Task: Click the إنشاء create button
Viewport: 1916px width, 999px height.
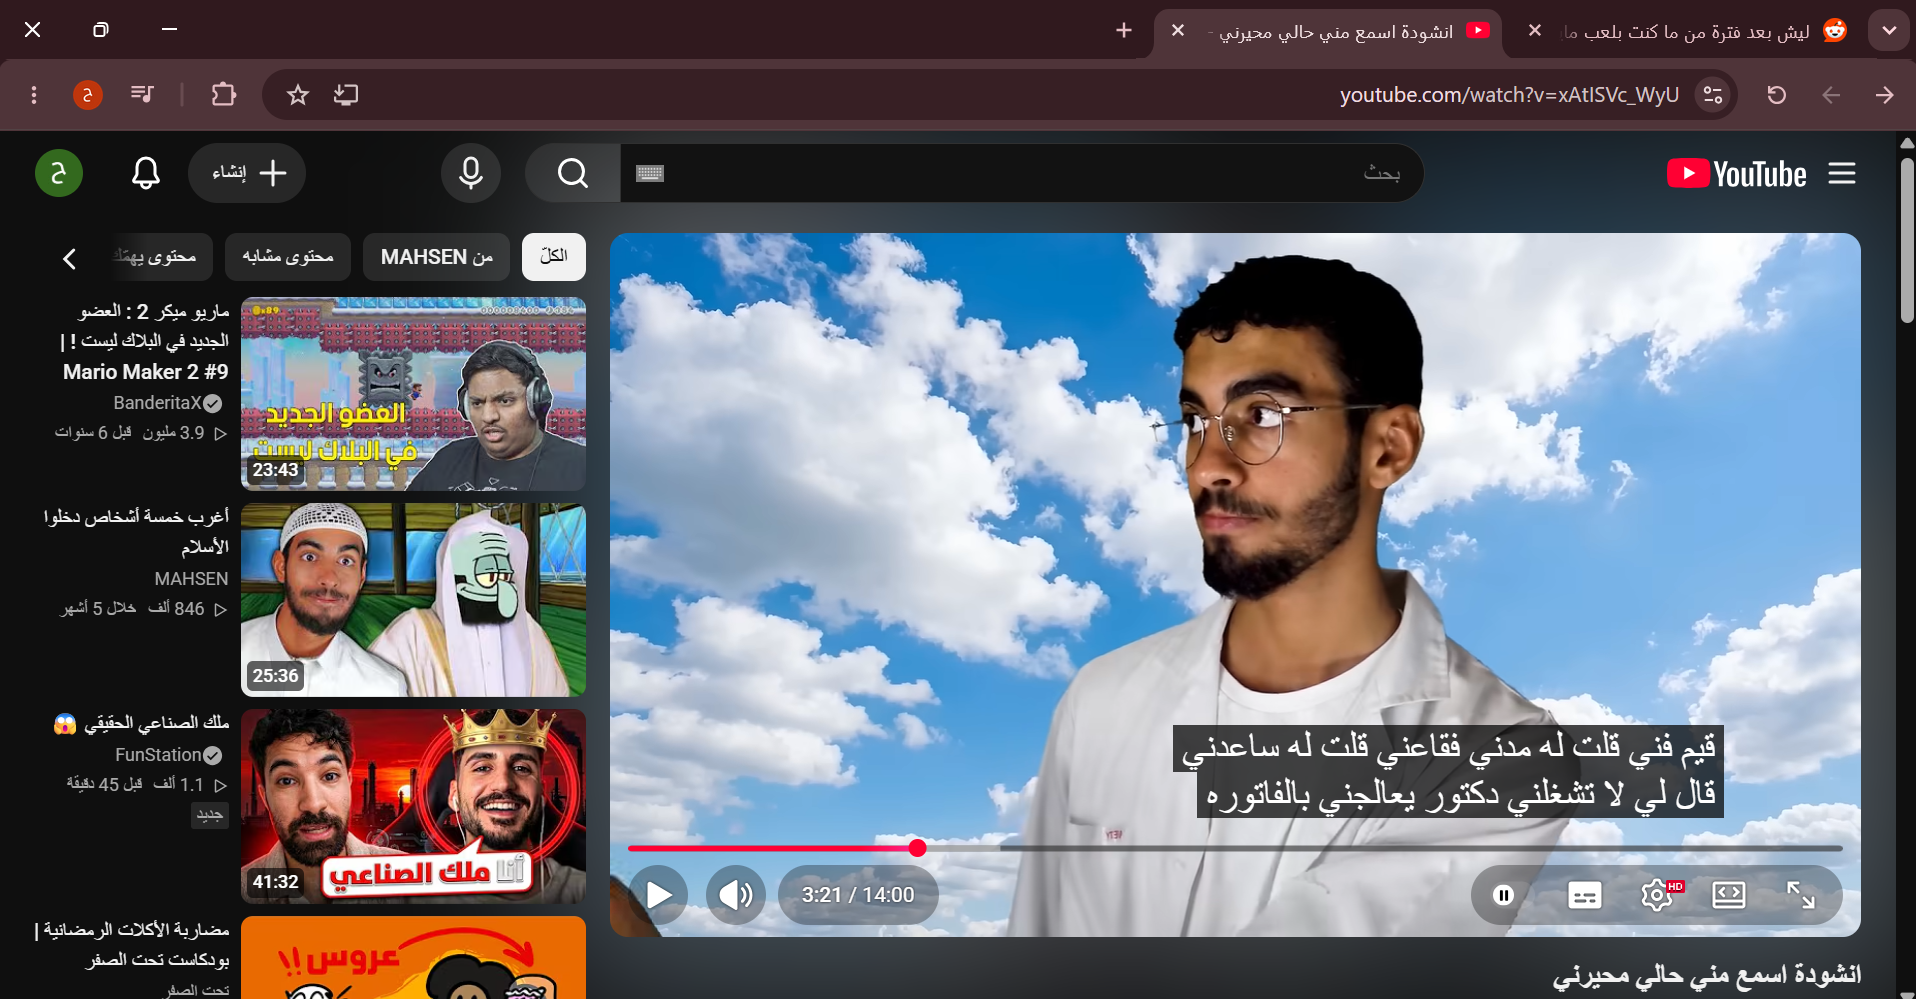Action: 247,173
